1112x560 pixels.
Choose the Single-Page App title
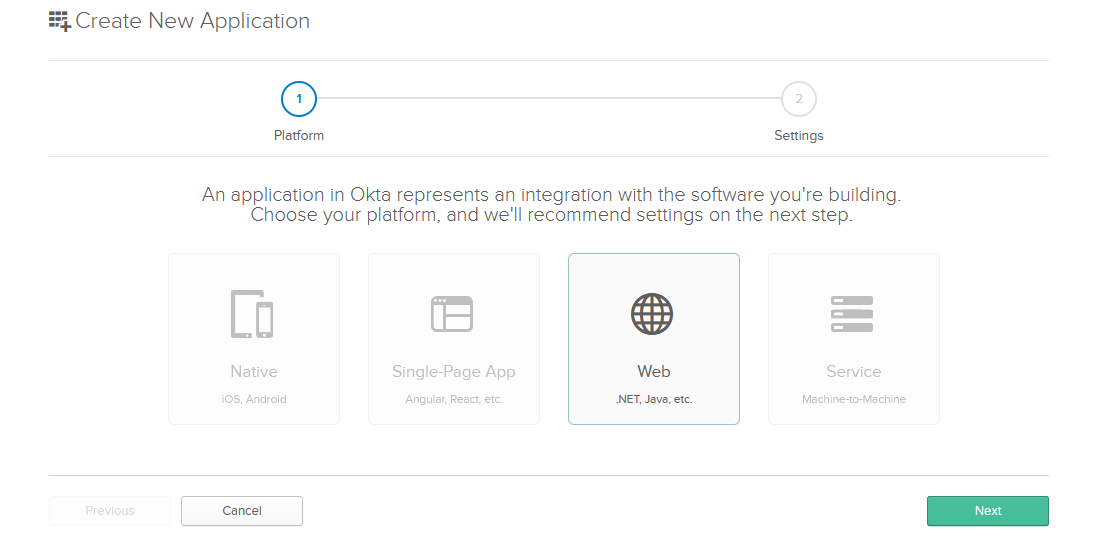tap(454, 371)
